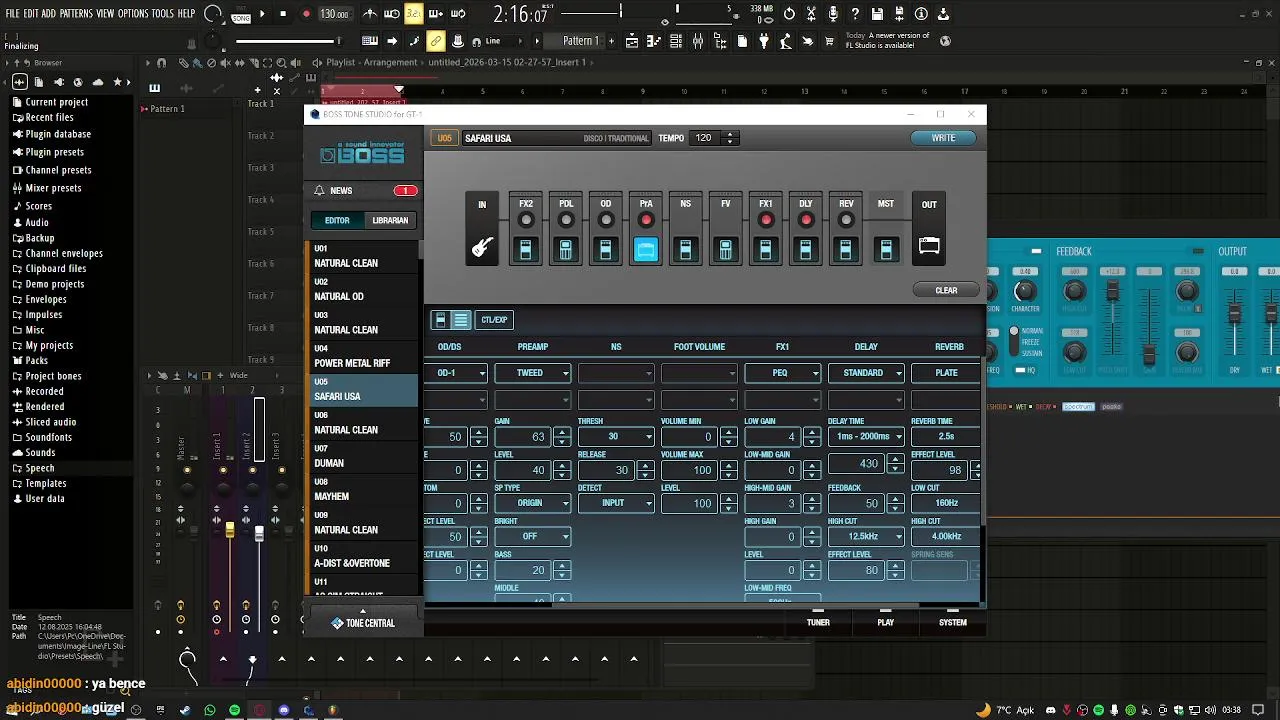Switch to pedal view icon

(x=440, y=320)
